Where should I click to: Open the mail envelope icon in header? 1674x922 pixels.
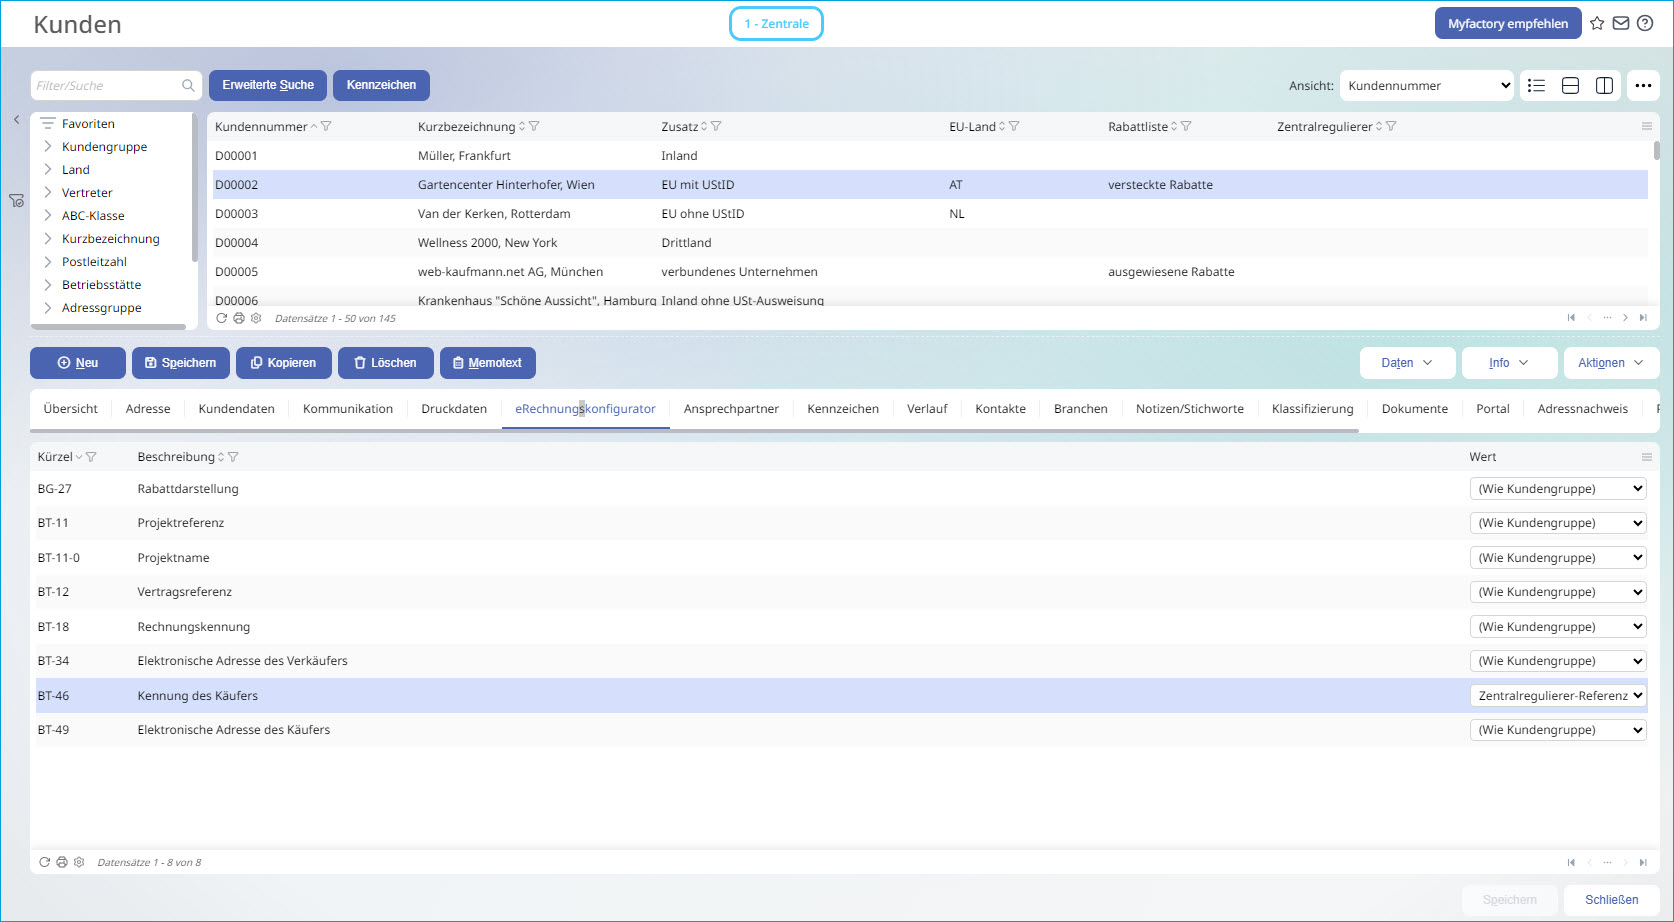(x=1621, y=23)
